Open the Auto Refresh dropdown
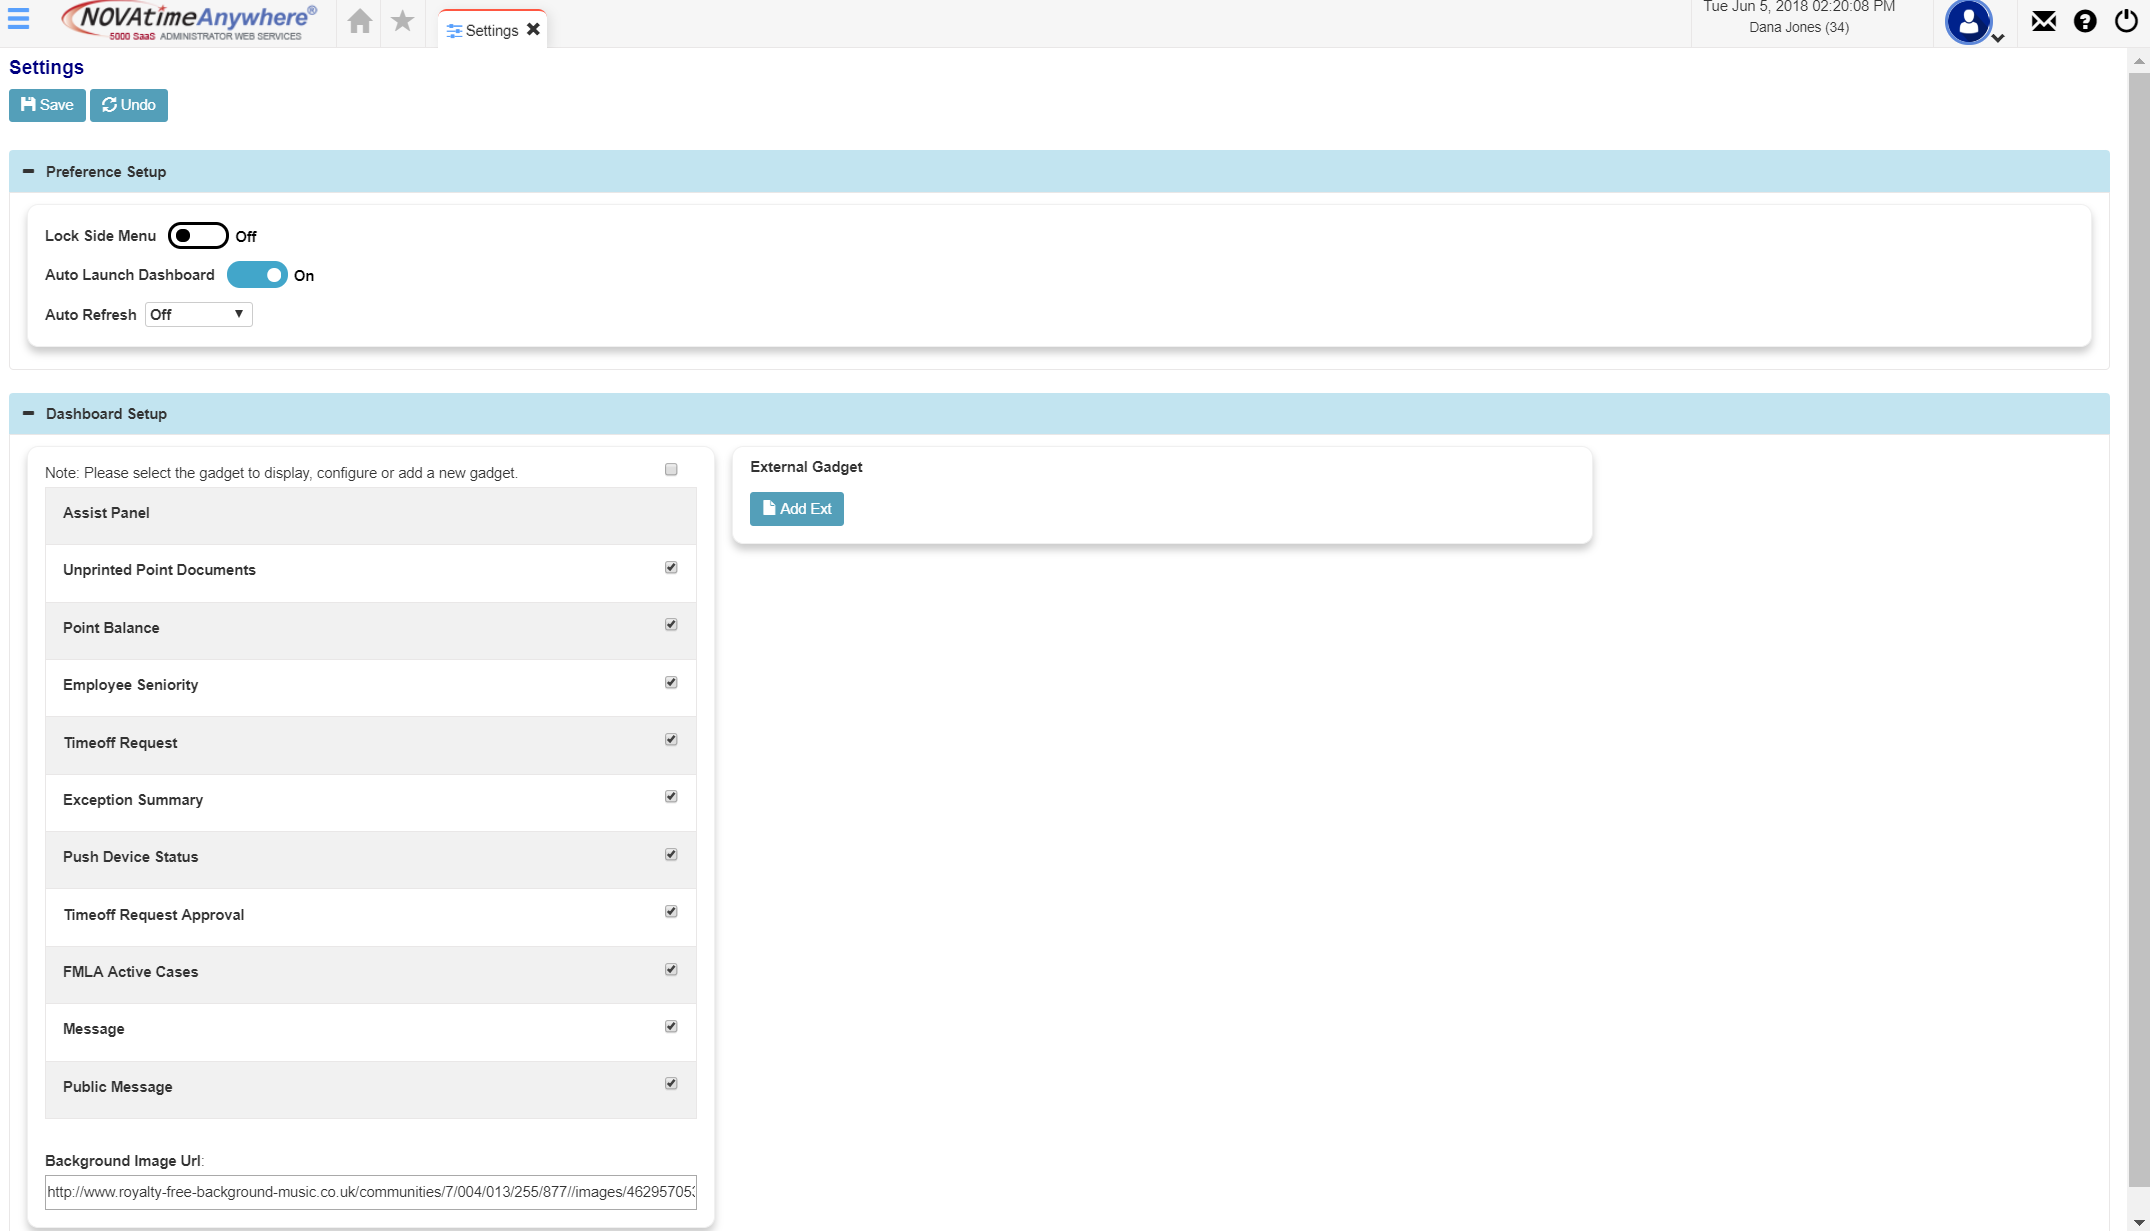The height and width of the screenshot is (1231, 2150). [x=198, y=314]
